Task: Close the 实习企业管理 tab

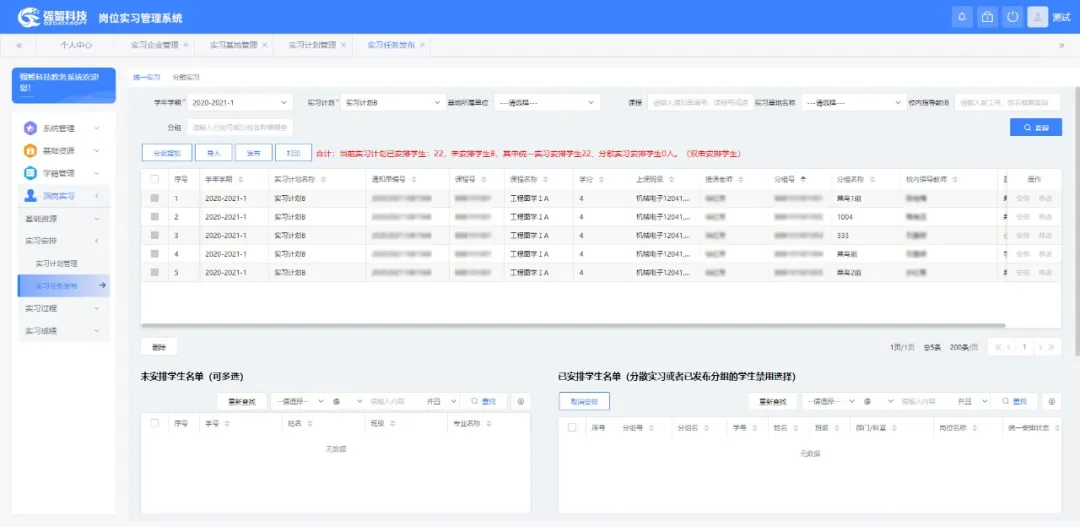Action: (x=186, y=45)
